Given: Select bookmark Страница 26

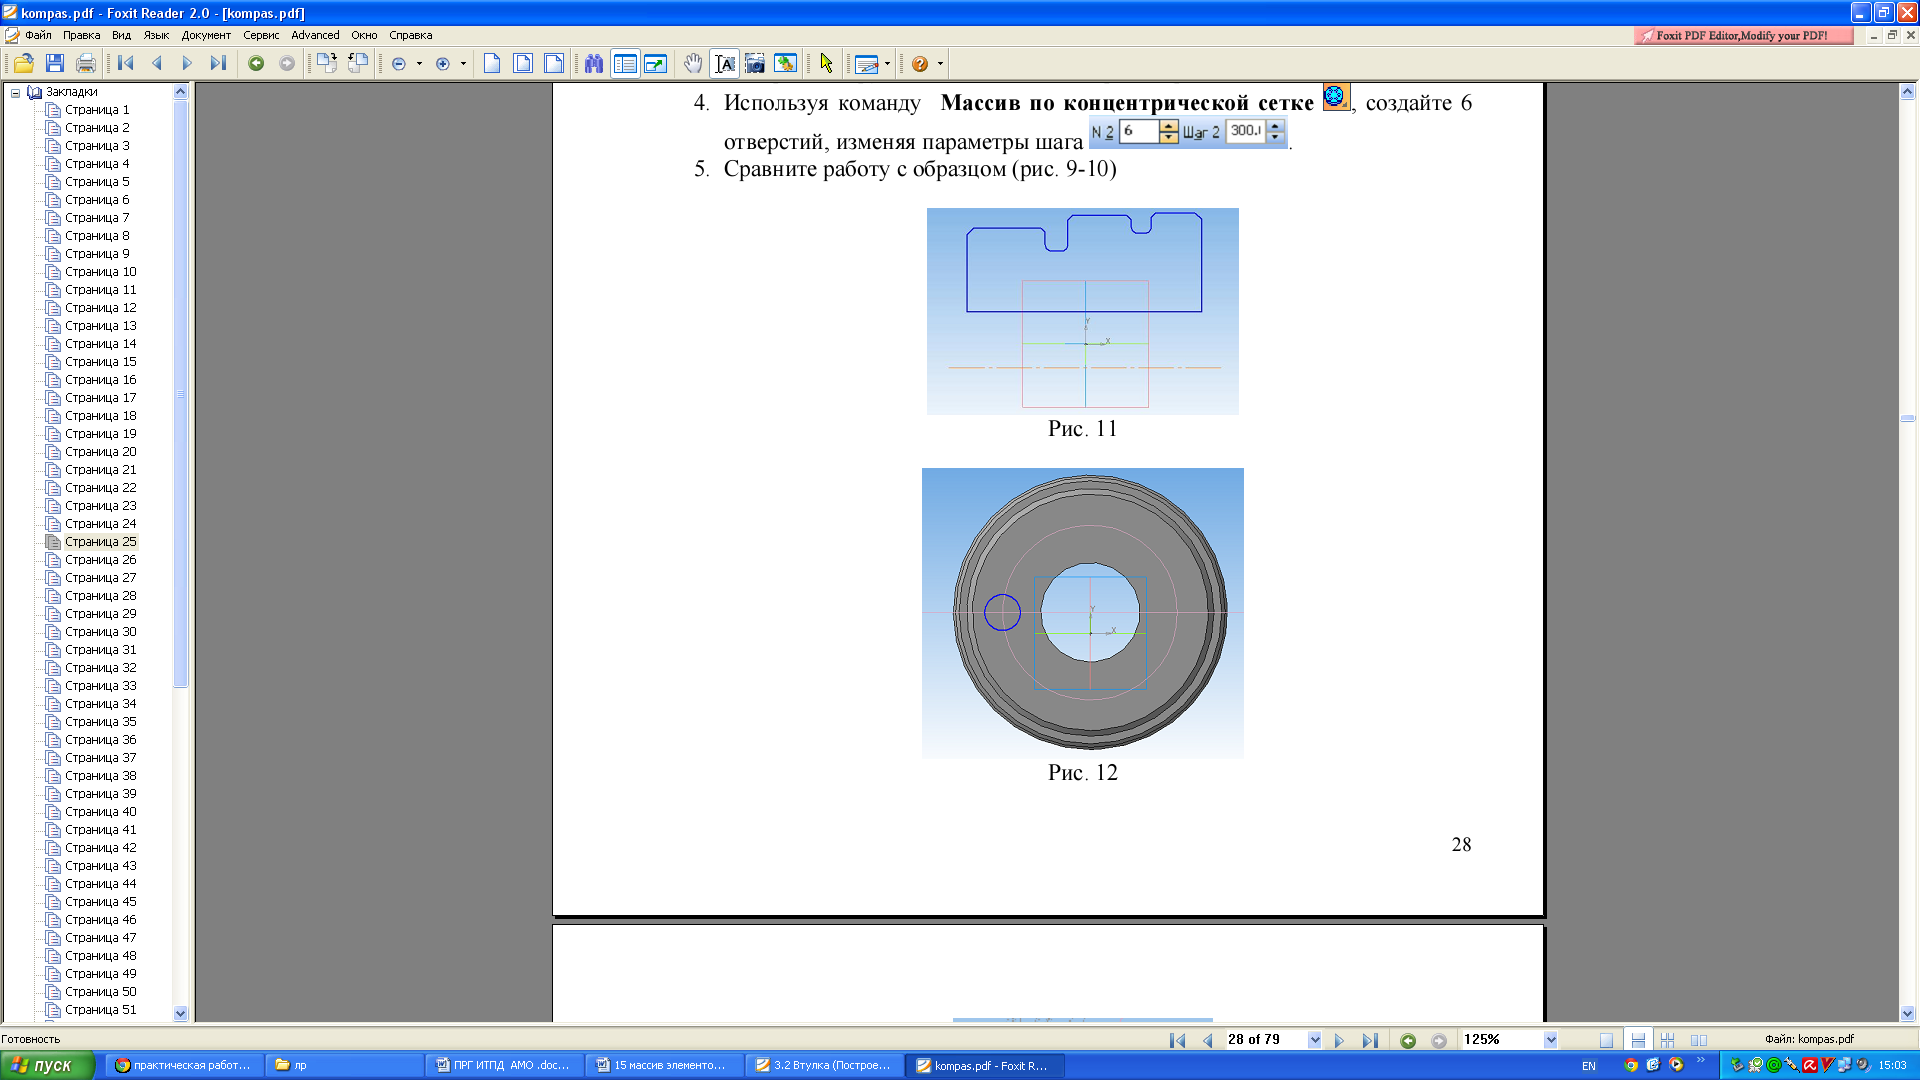Looking at the screenshot, I should pyautogui.click(x=101, y=560).
